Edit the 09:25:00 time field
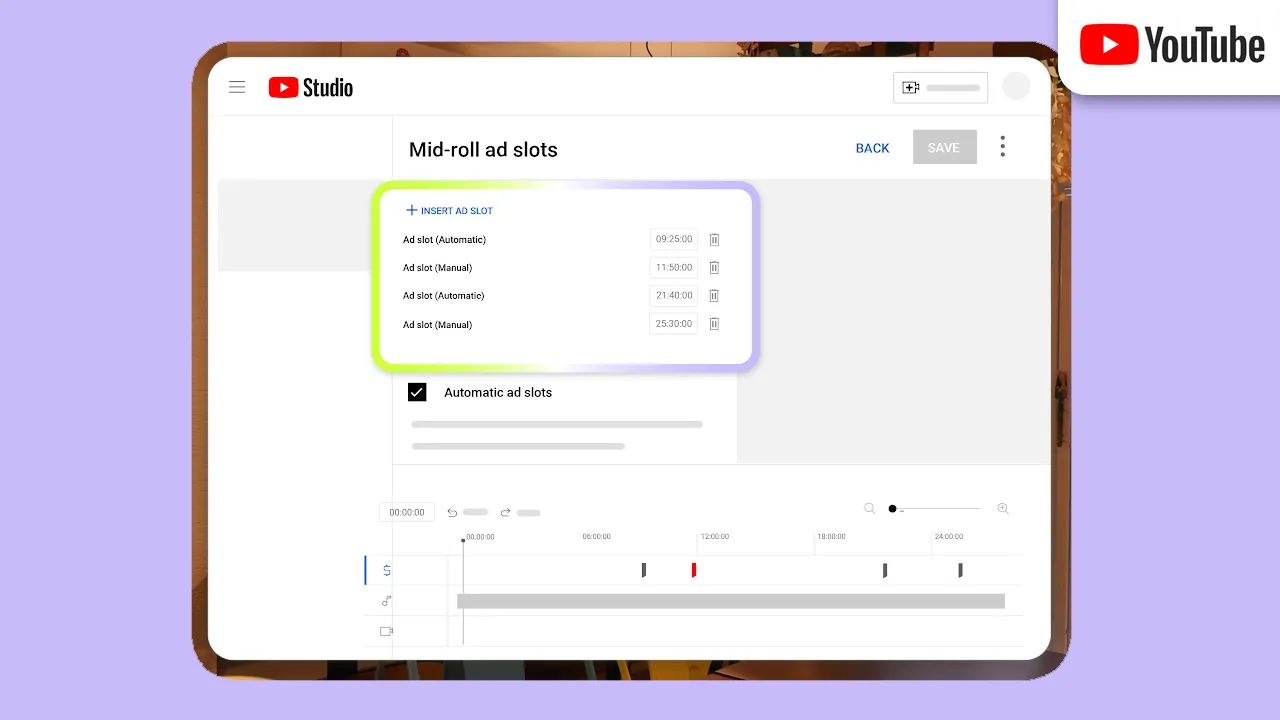The height and width of the screenshot is (720, 1280). 674,240
